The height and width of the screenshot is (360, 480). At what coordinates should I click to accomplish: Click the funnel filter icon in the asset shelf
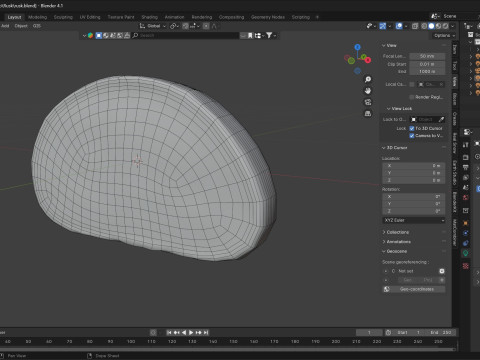pos(269,35)
